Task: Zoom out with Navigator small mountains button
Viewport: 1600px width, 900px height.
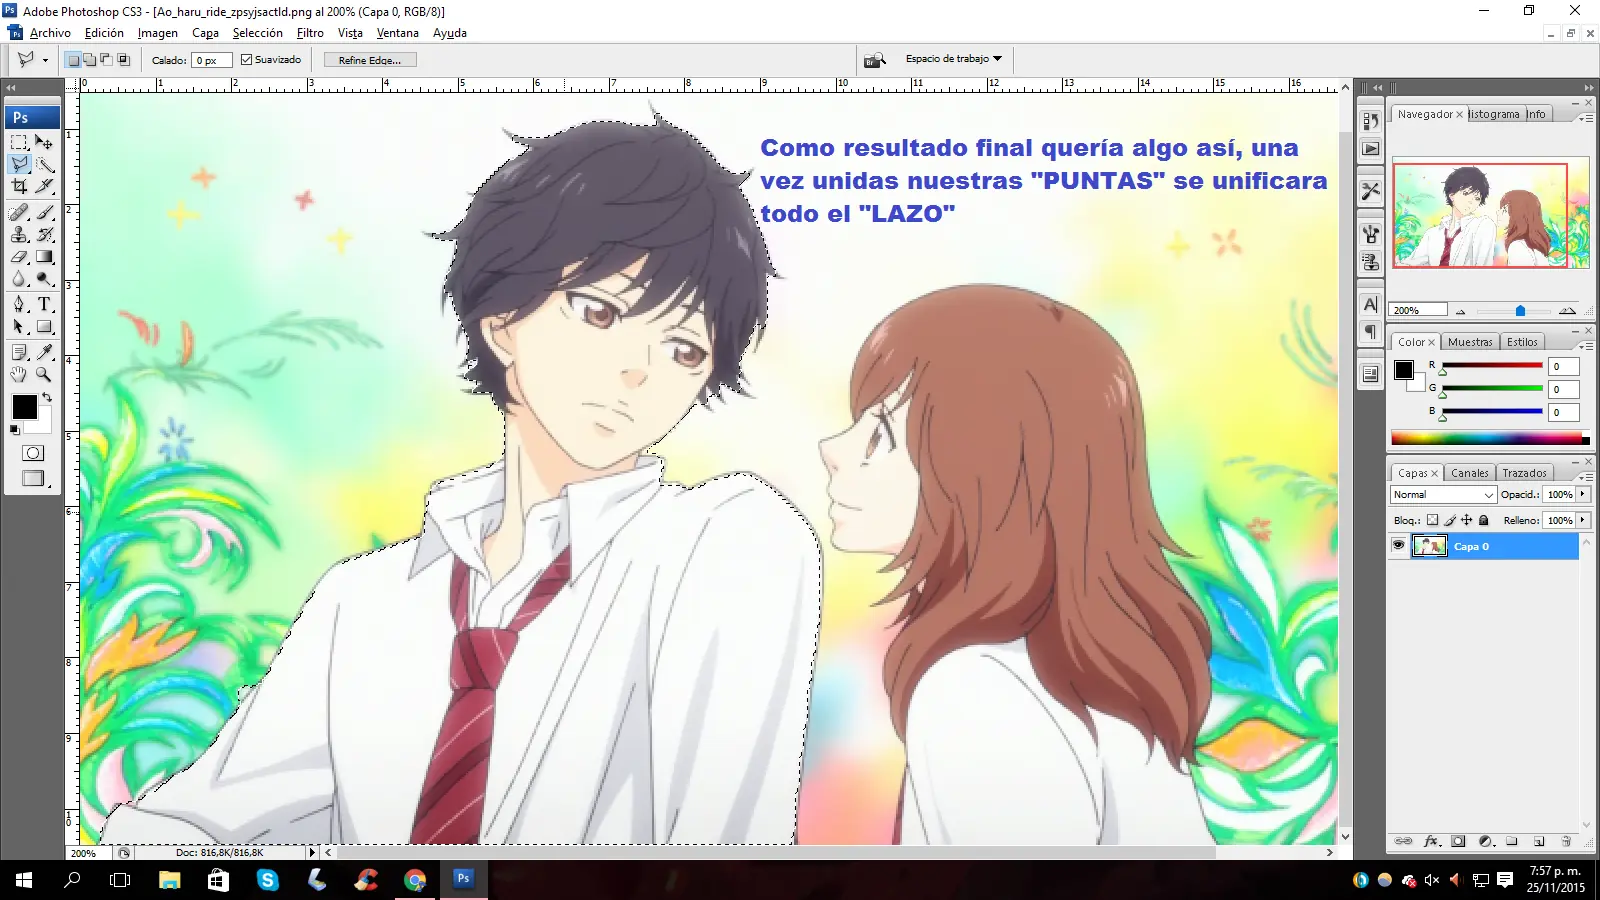Action: [x=1460, y=311]
